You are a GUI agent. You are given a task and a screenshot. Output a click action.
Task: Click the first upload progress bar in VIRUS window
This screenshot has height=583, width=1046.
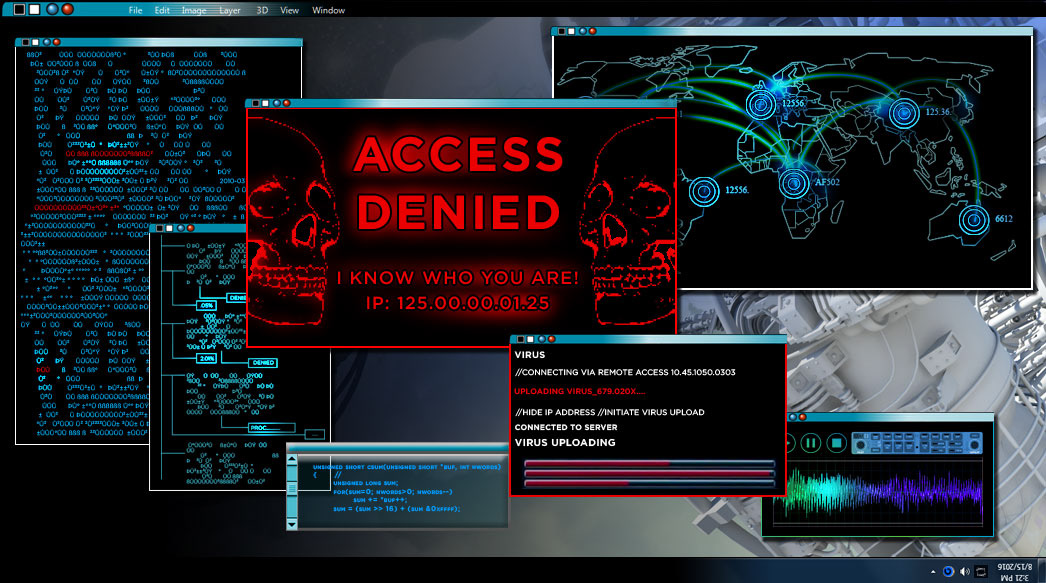[x=649, y=464]
